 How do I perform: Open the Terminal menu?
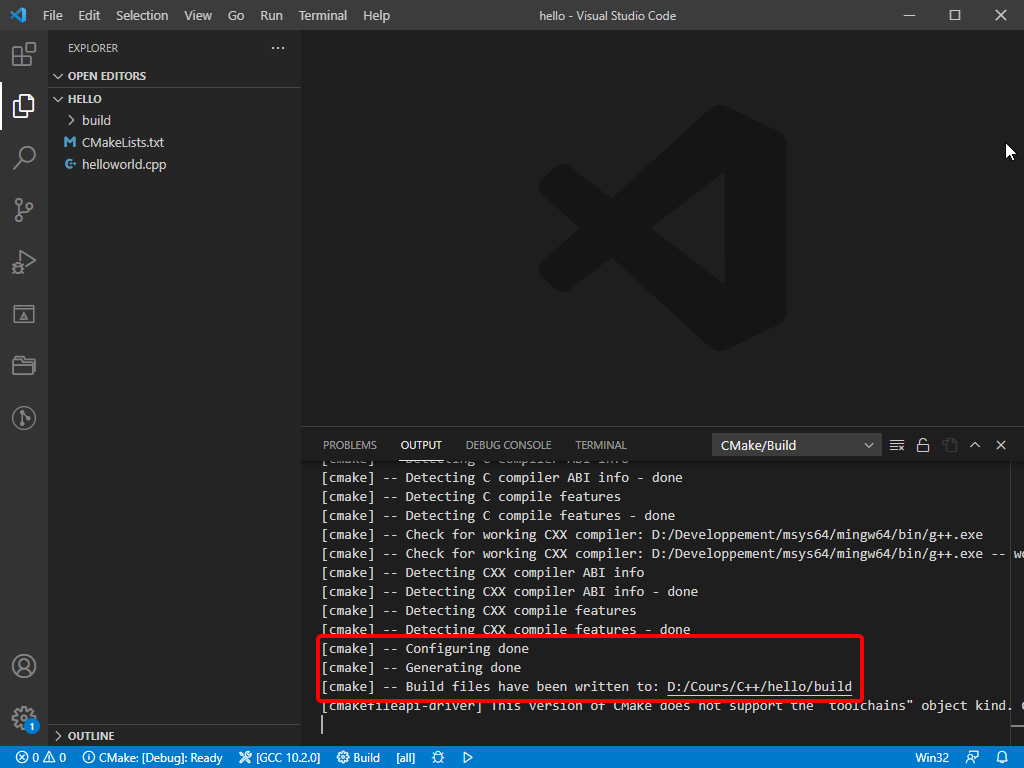323,15
